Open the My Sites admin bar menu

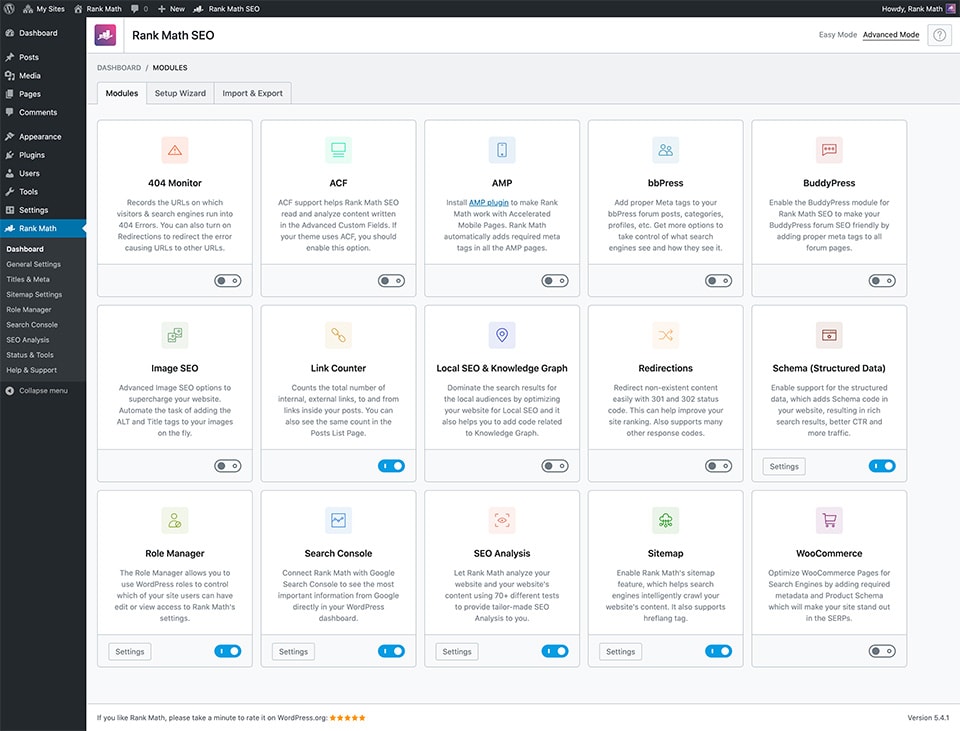click(42, 8)
